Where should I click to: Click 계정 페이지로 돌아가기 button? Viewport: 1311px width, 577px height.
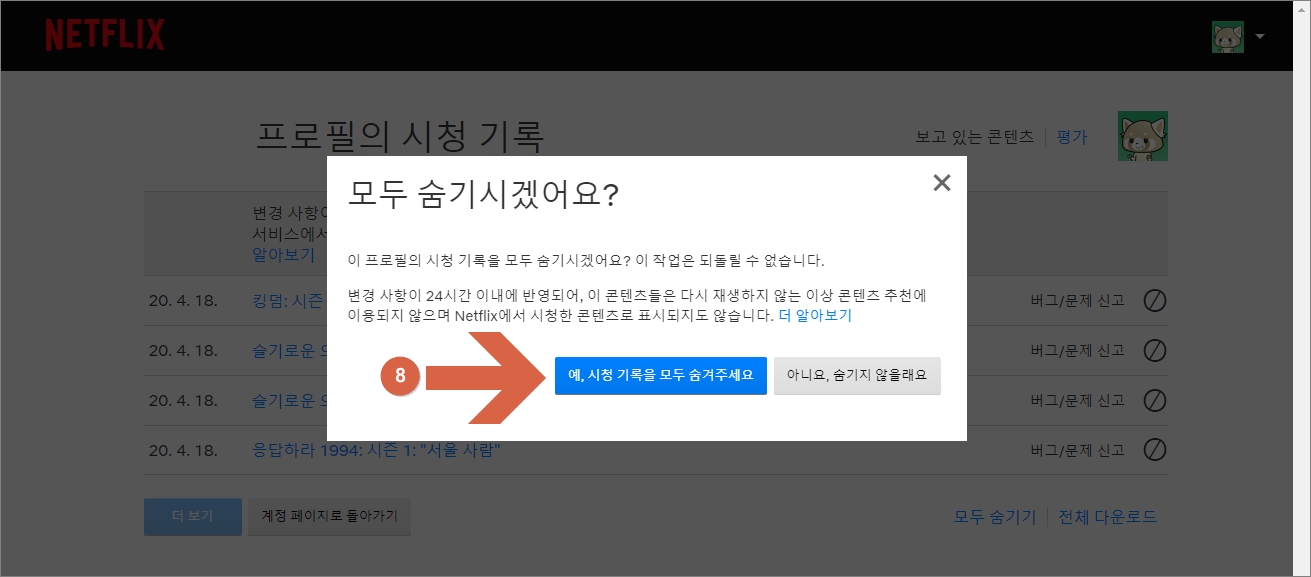click(329, 516)
